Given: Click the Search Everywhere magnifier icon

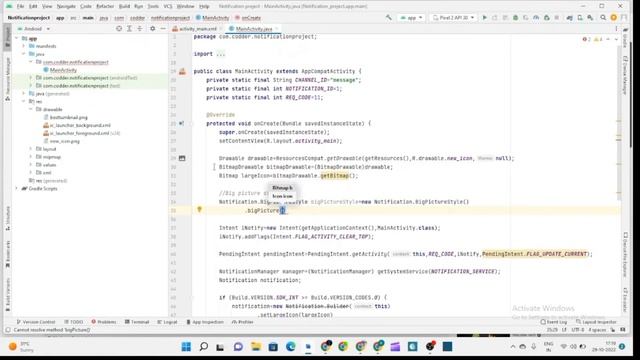Looking at the screenshot, I should [x=603, y=18].
